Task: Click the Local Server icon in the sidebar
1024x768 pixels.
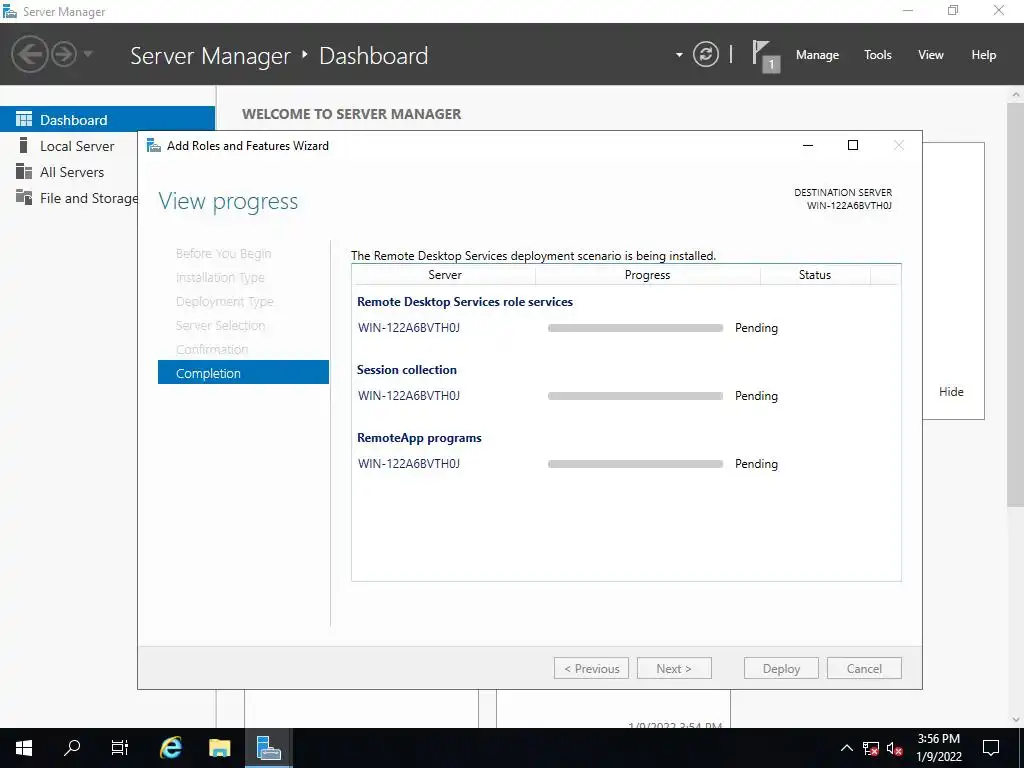Action: coord(24,145)
